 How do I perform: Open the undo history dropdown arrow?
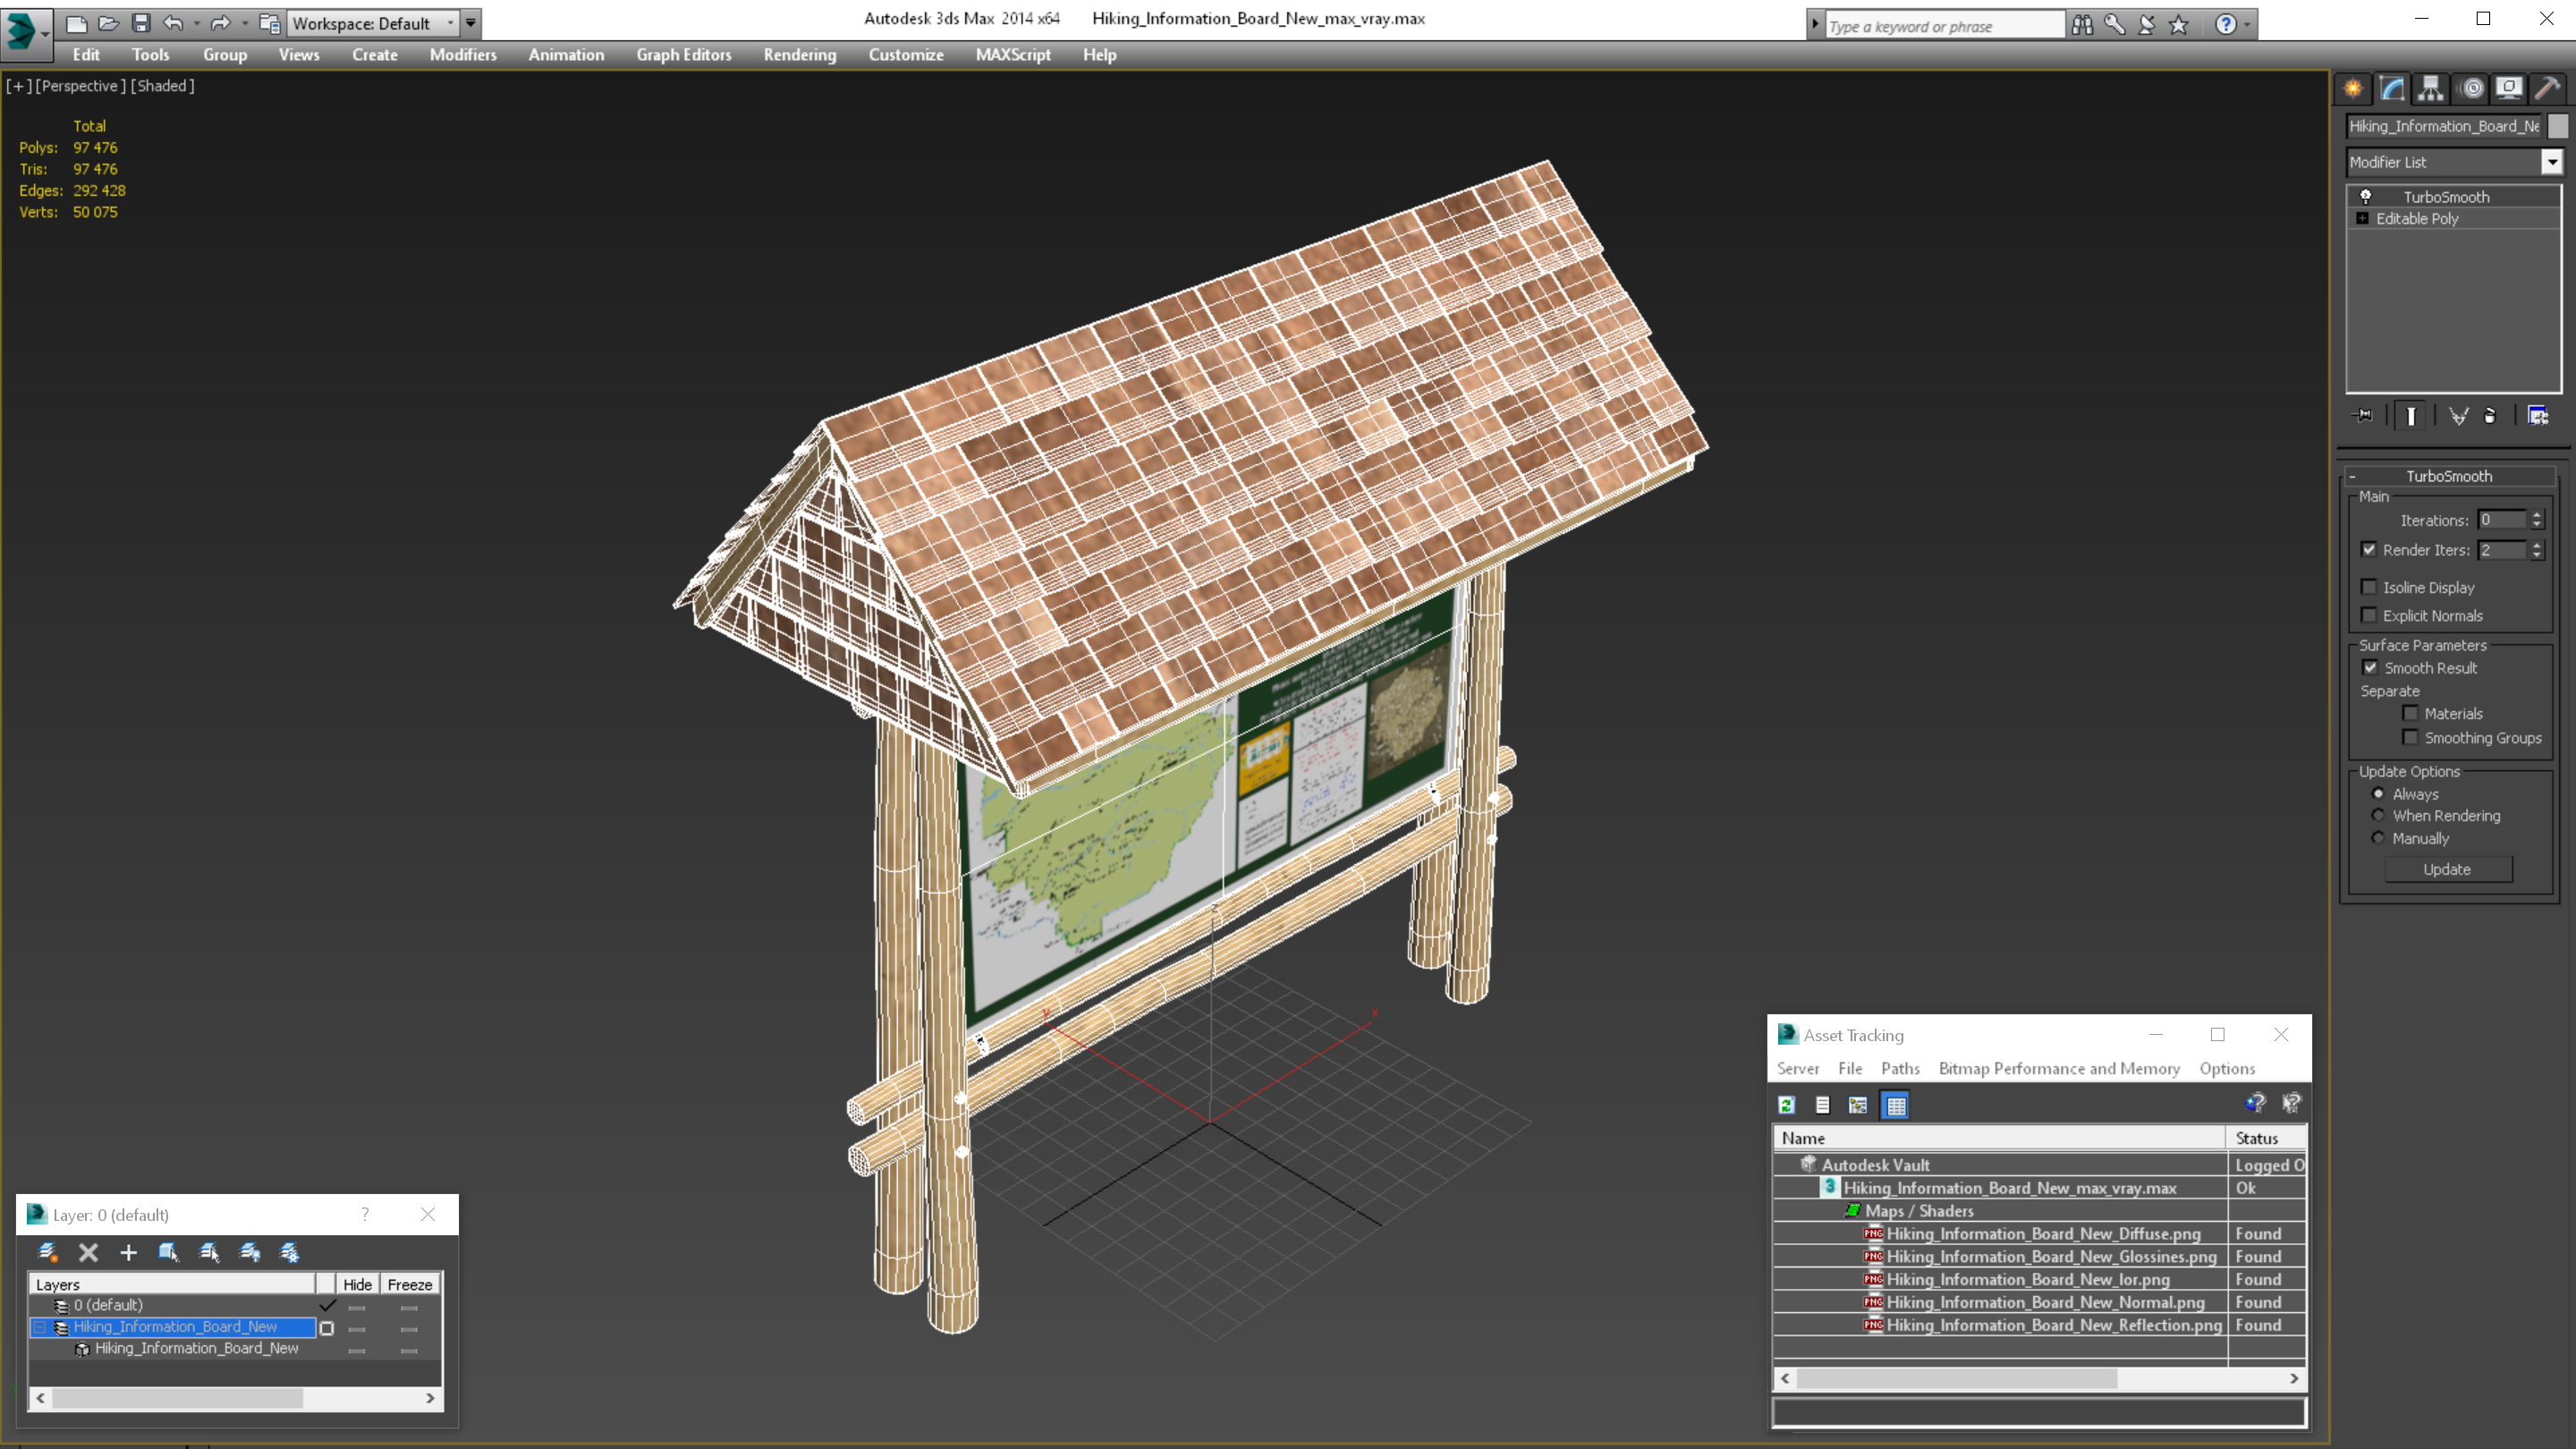click(196, 23)
